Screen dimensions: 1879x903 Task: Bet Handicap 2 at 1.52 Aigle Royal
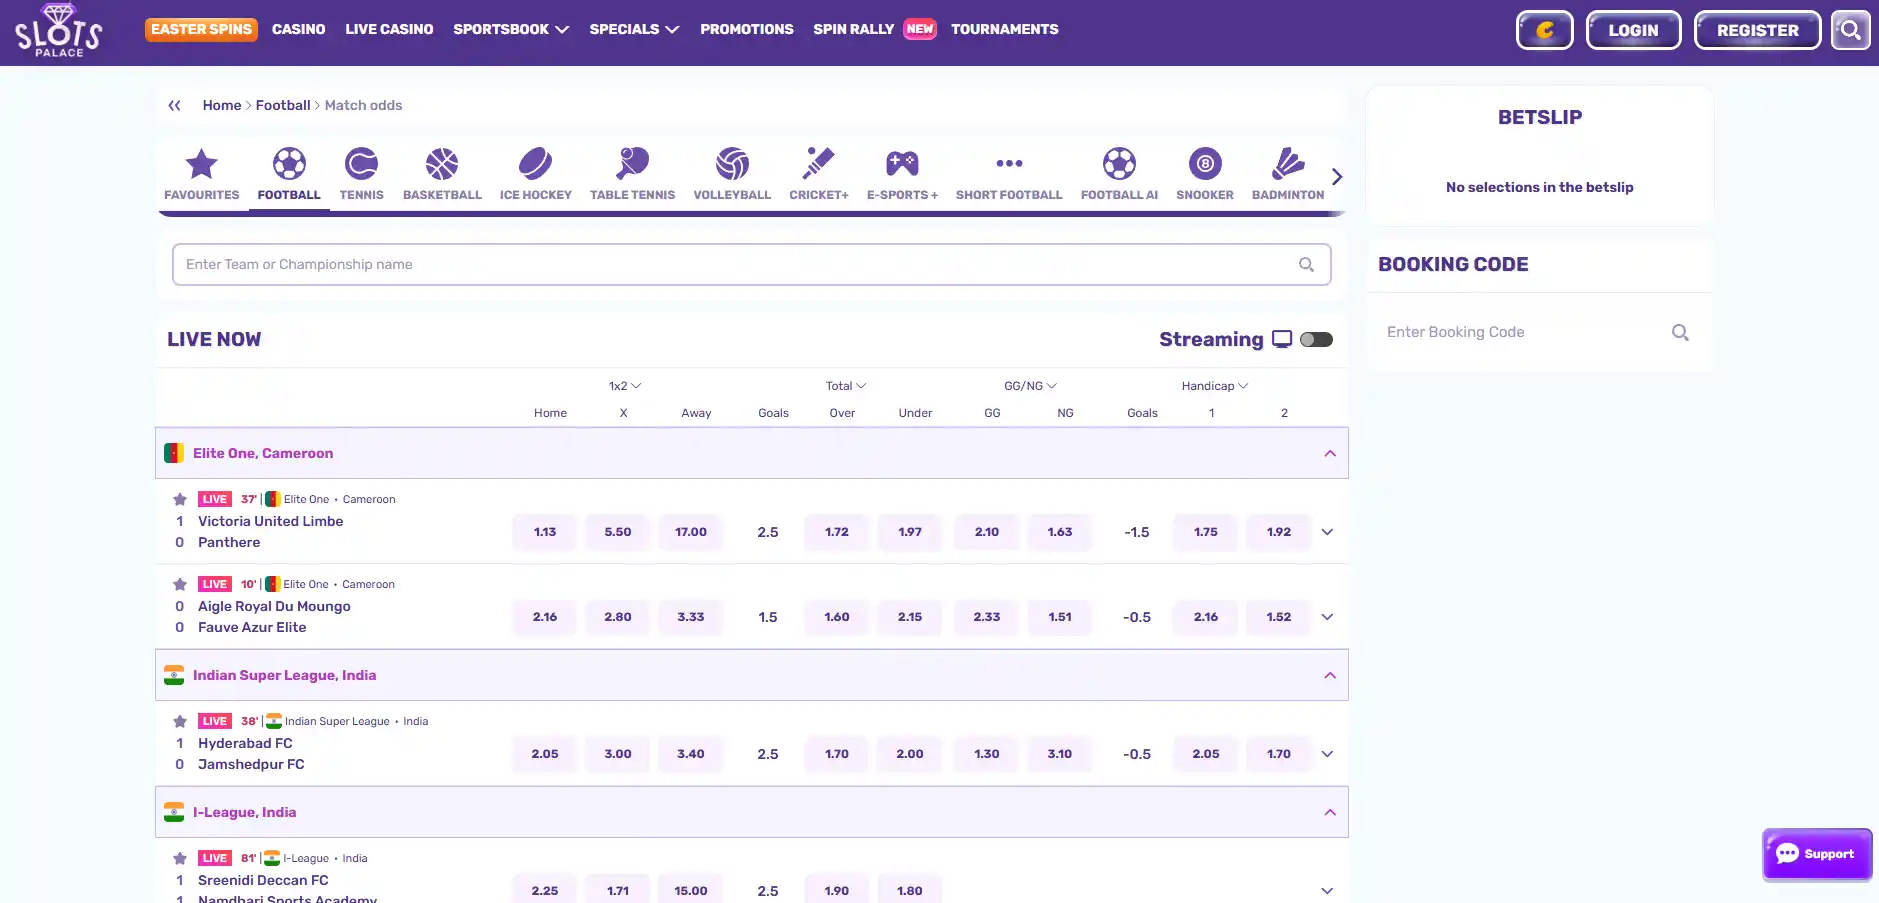[x=1279, y=617]
